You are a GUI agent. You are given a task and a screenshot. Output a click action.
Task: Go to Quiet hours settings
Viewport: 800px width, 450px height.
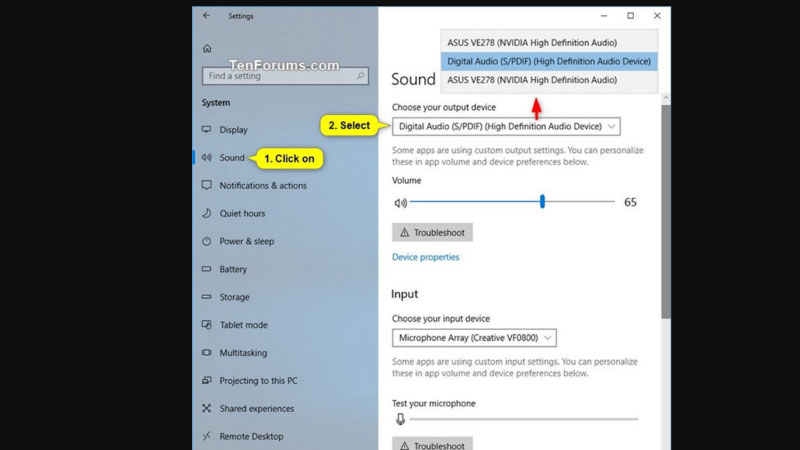coord(242,213)
